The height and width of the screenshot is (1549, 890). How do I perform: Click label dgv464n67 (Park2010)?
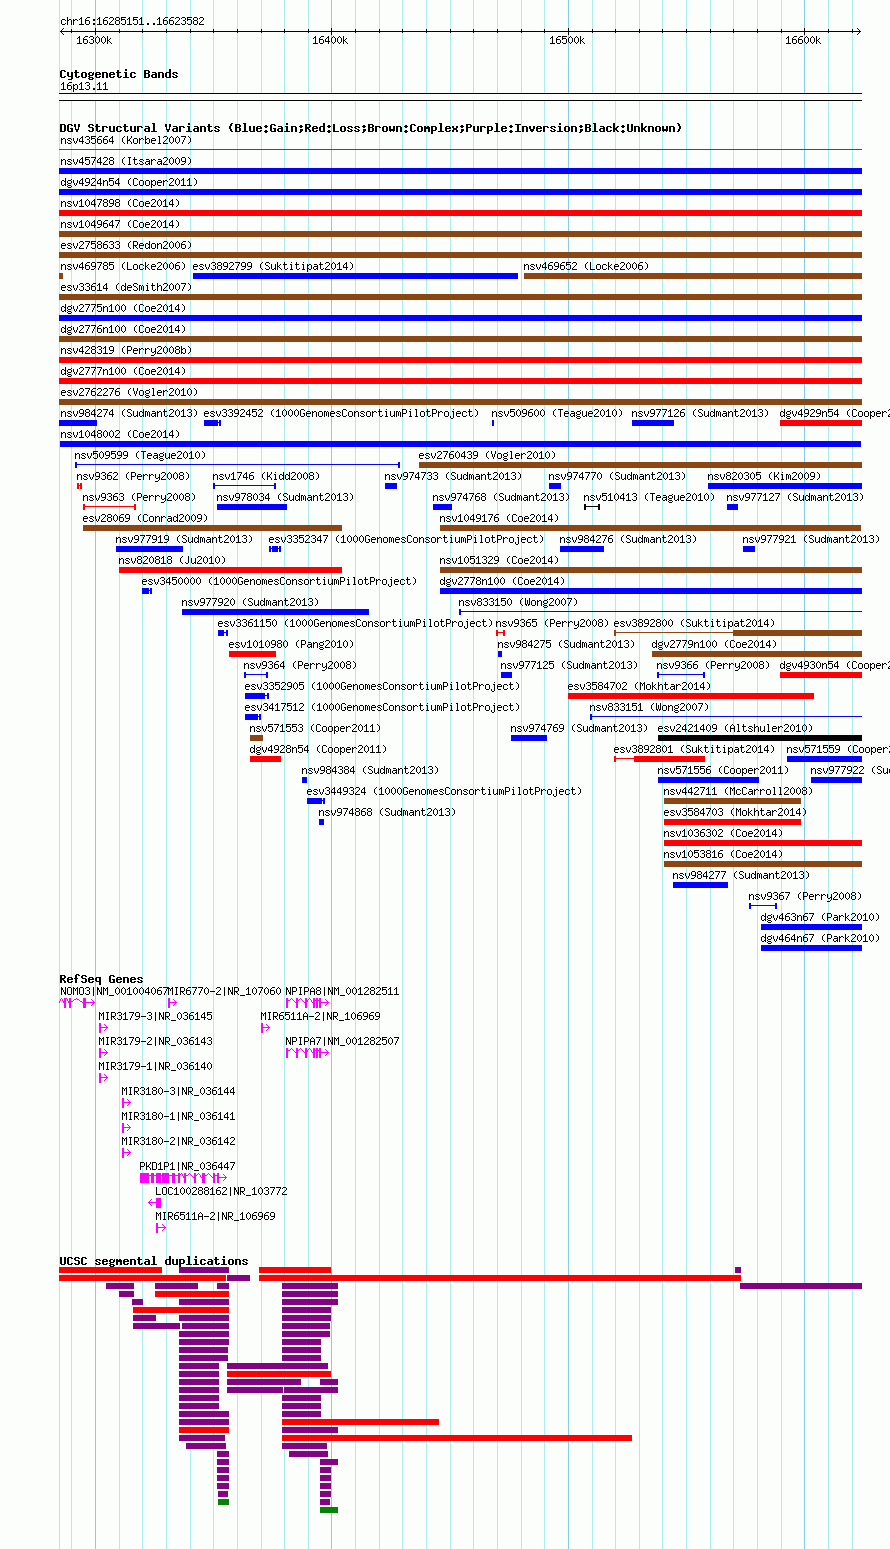[821, 938]
